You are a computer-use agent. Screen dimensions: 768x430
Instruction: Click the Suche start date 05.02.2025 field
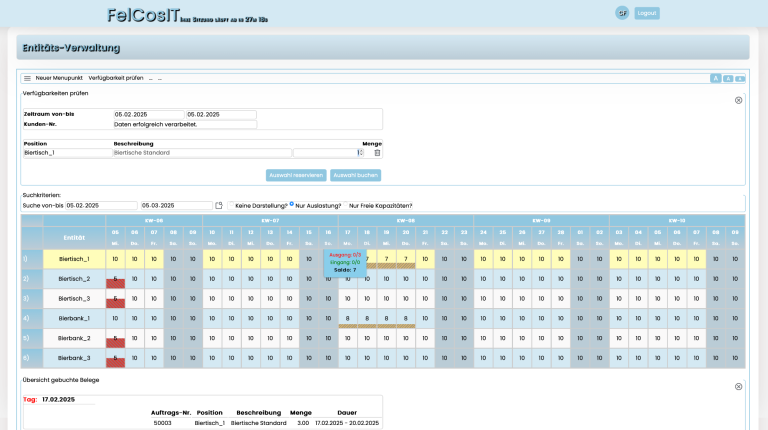(101, 206)
